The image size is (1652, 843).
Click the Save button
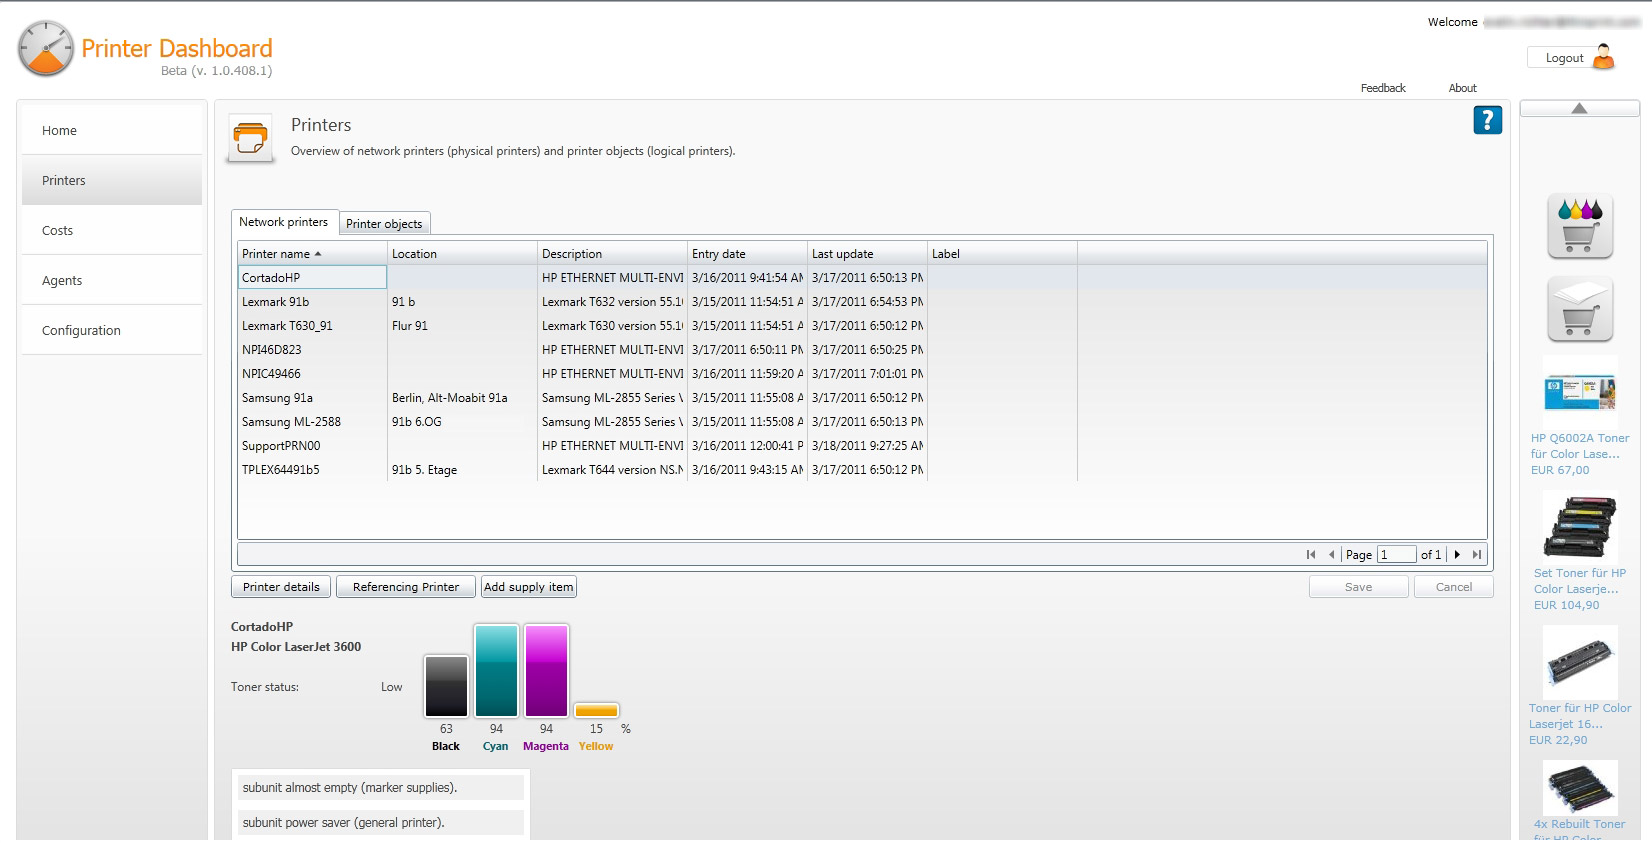click(x=1358, y=587)
